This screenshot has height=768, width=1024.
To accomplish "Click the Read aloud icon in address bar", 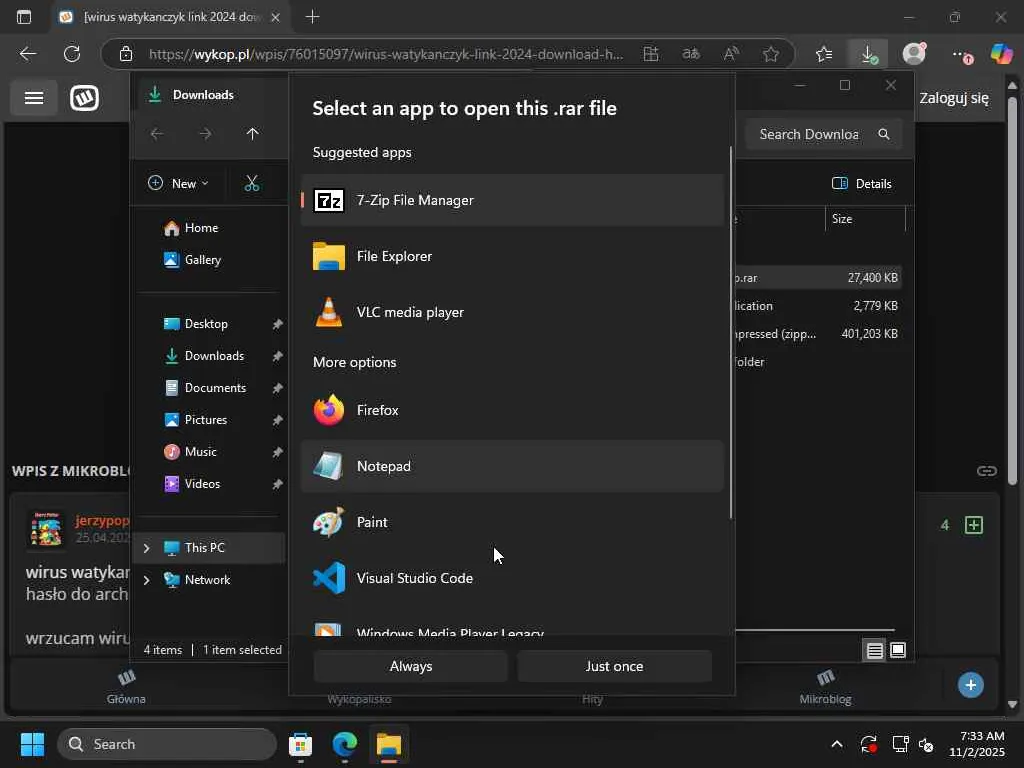I will [731, 54].
